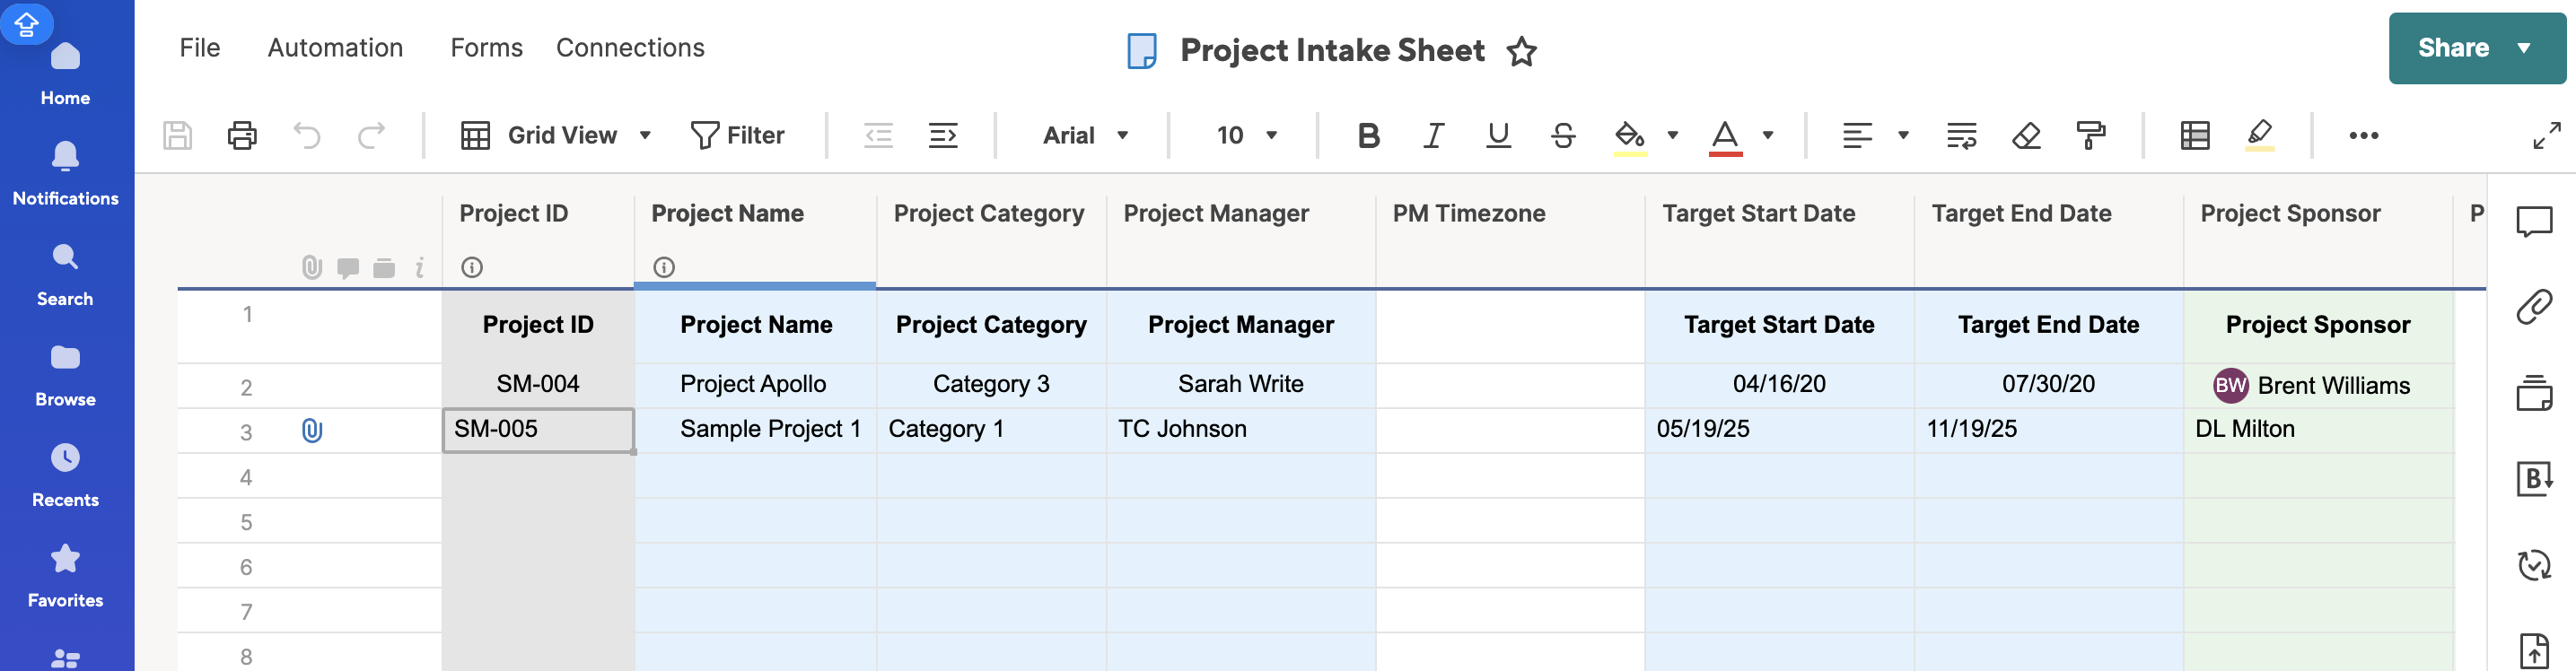Click the Highlight changes icon

point(2260,135)
